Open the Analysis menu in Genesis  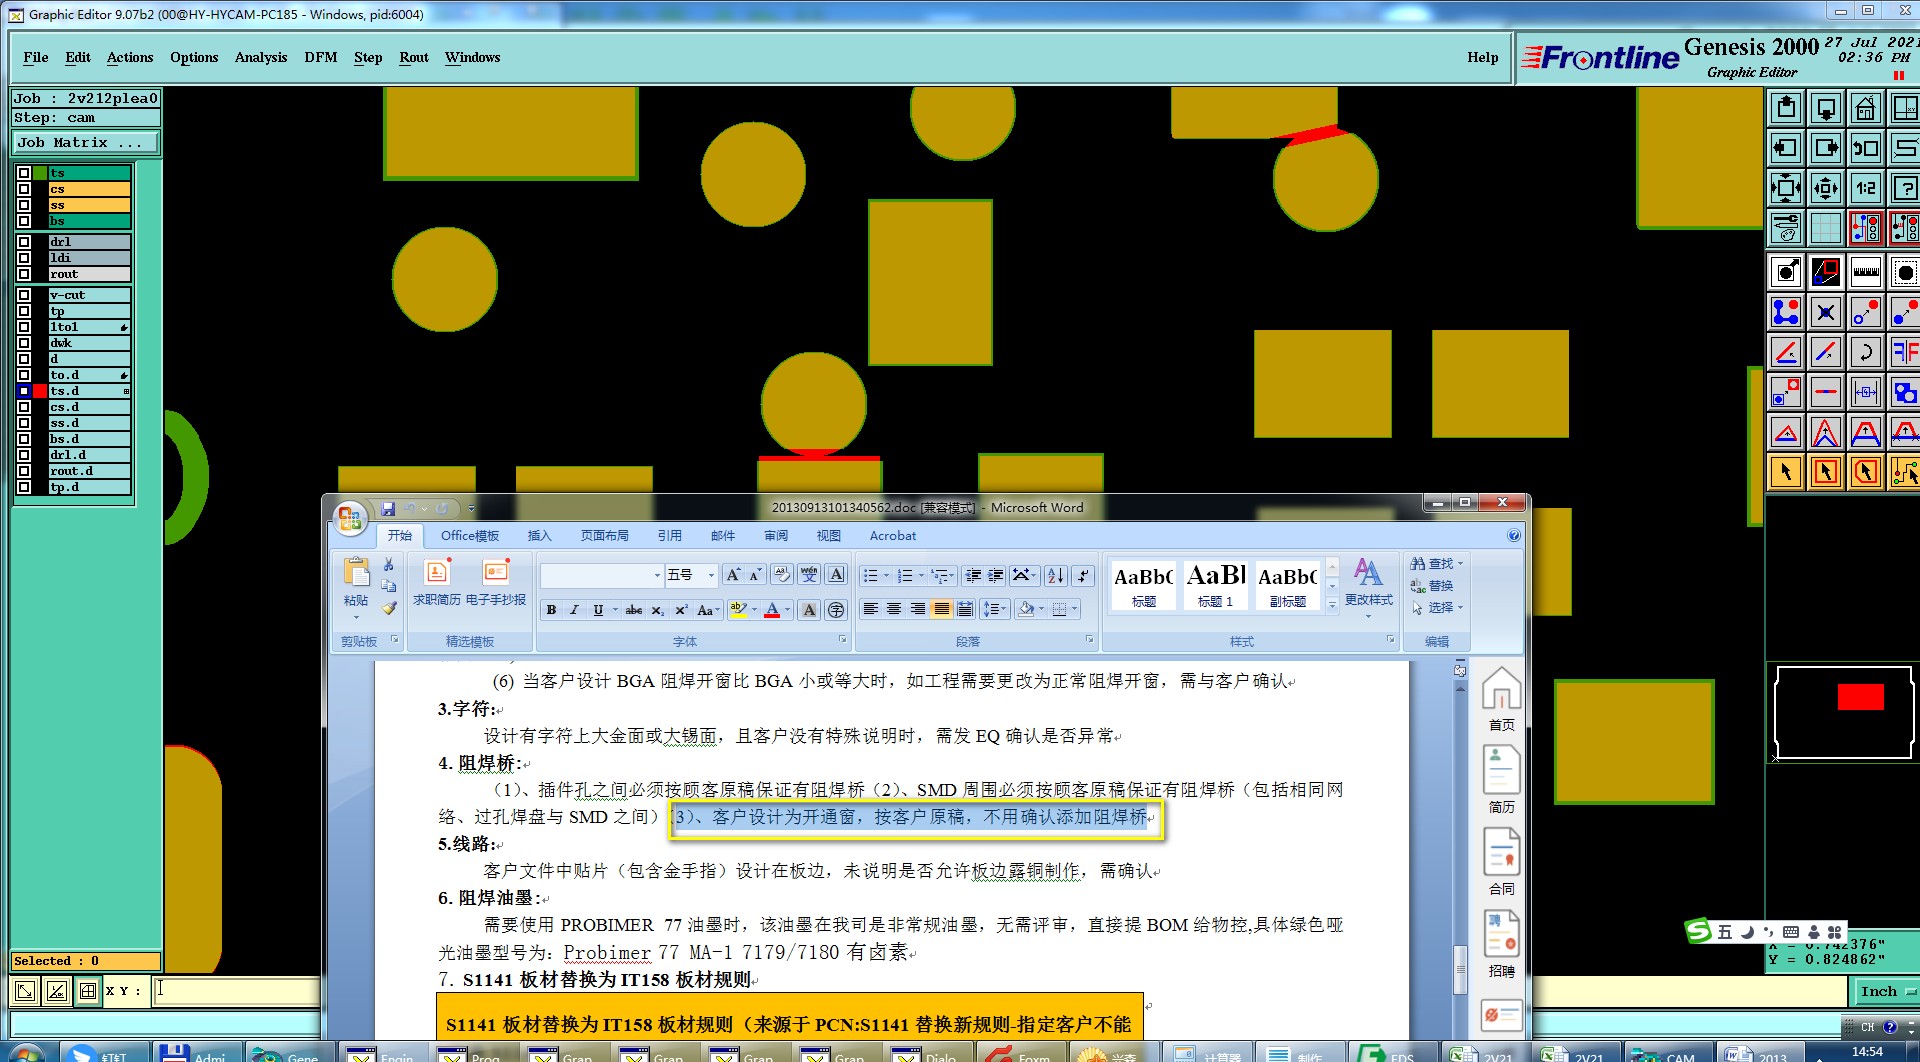[261, 58]
